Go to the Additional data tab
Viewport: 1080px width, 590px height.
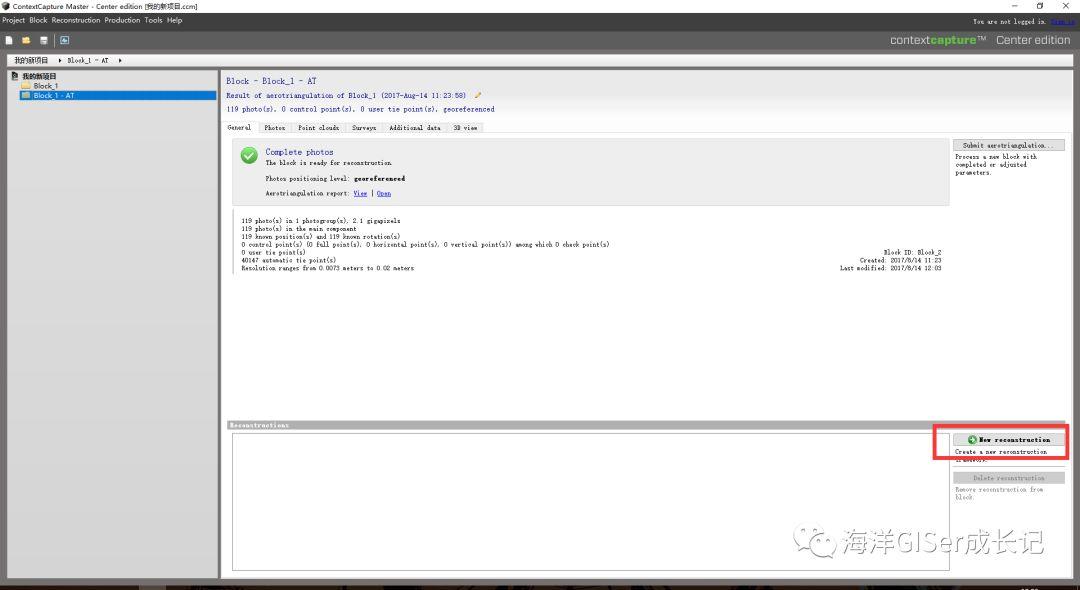pos(415,127)
